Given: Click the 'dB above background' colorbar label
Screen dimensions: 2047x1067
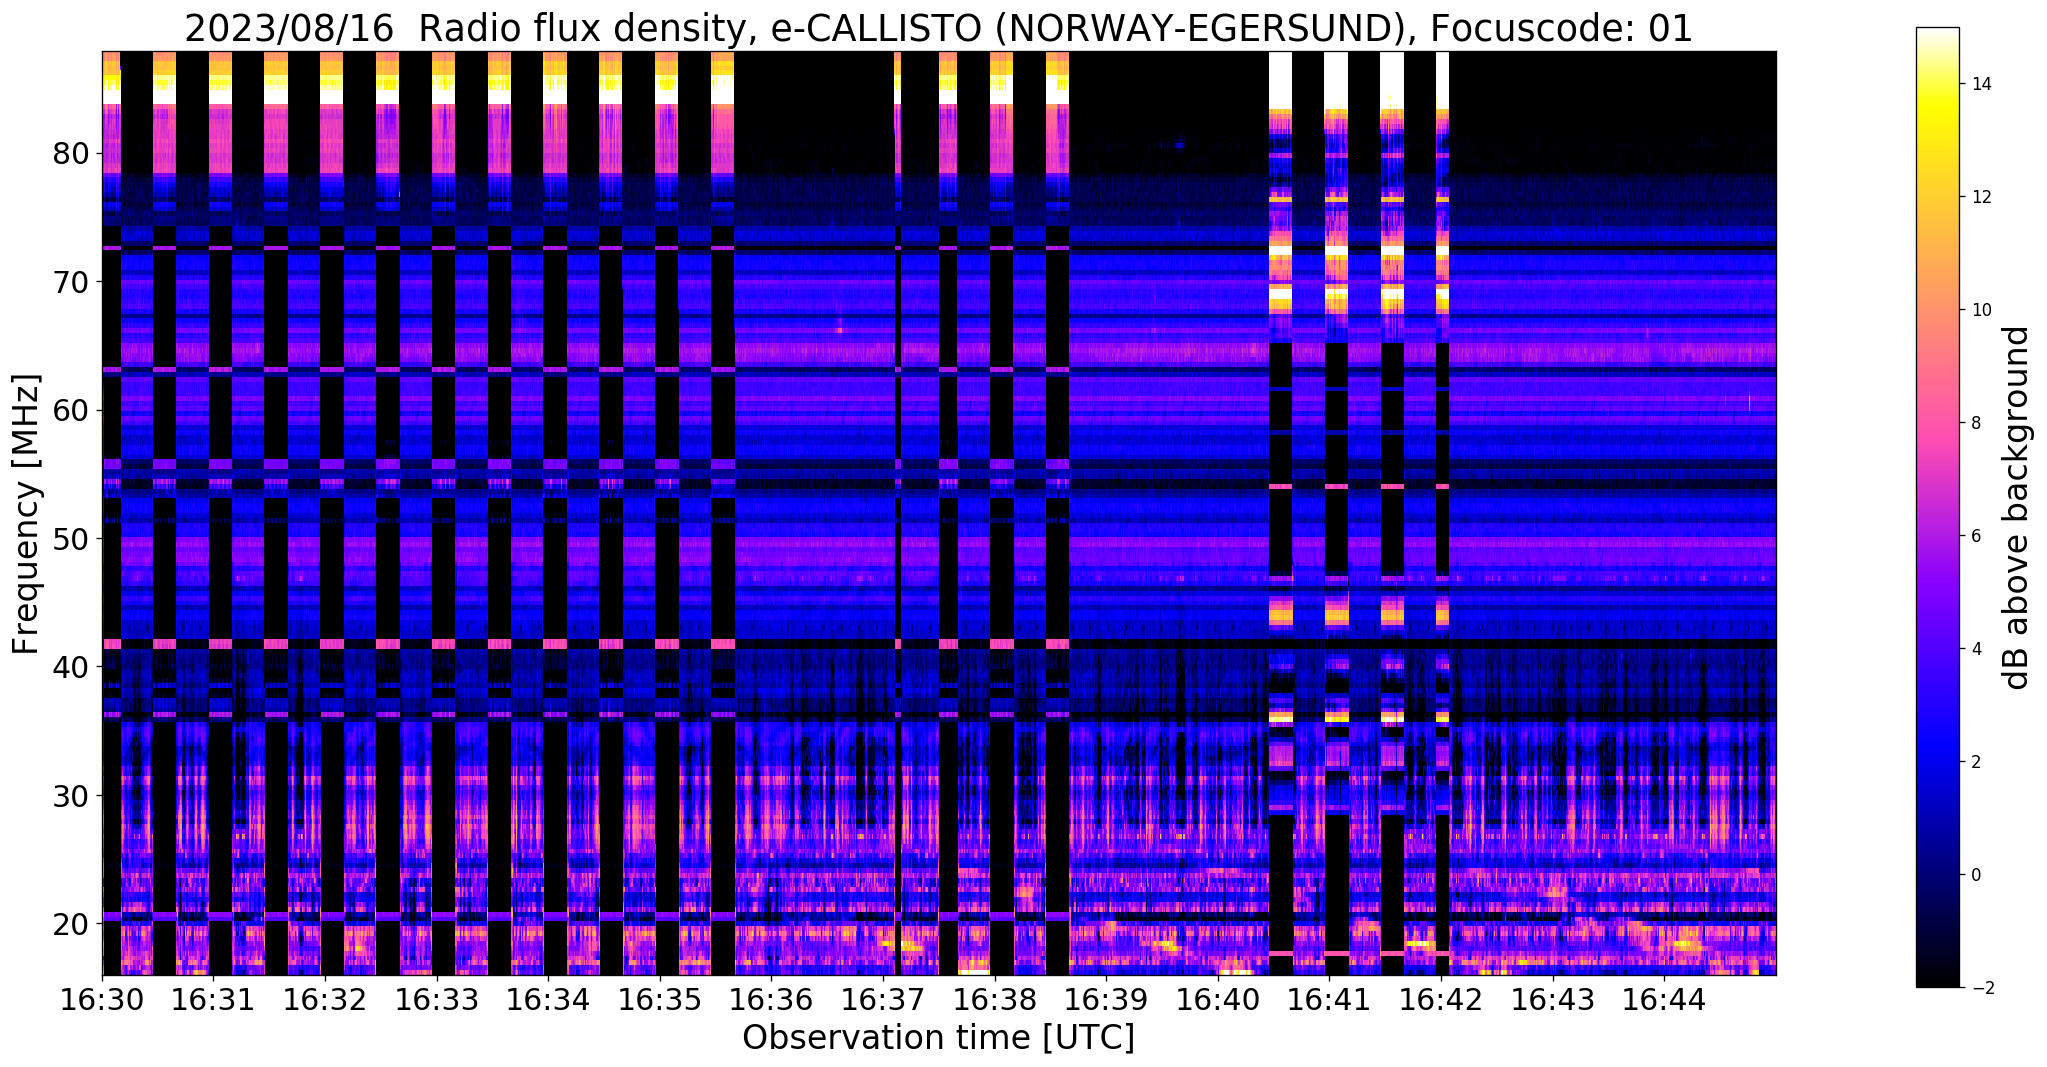Looking at the screenshot, I should pyautogui.click(x=2017, y=508).
